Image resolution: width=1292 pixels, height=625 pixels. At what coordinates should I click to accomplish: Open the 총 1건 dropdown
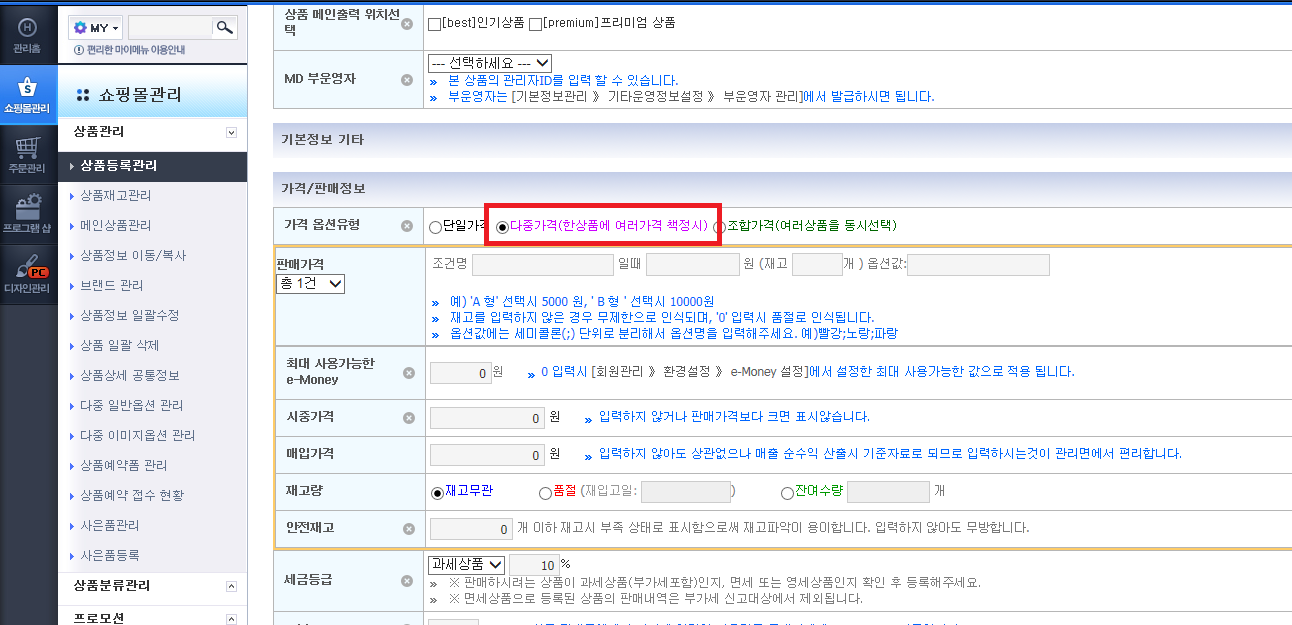click(x=310, y=284)
